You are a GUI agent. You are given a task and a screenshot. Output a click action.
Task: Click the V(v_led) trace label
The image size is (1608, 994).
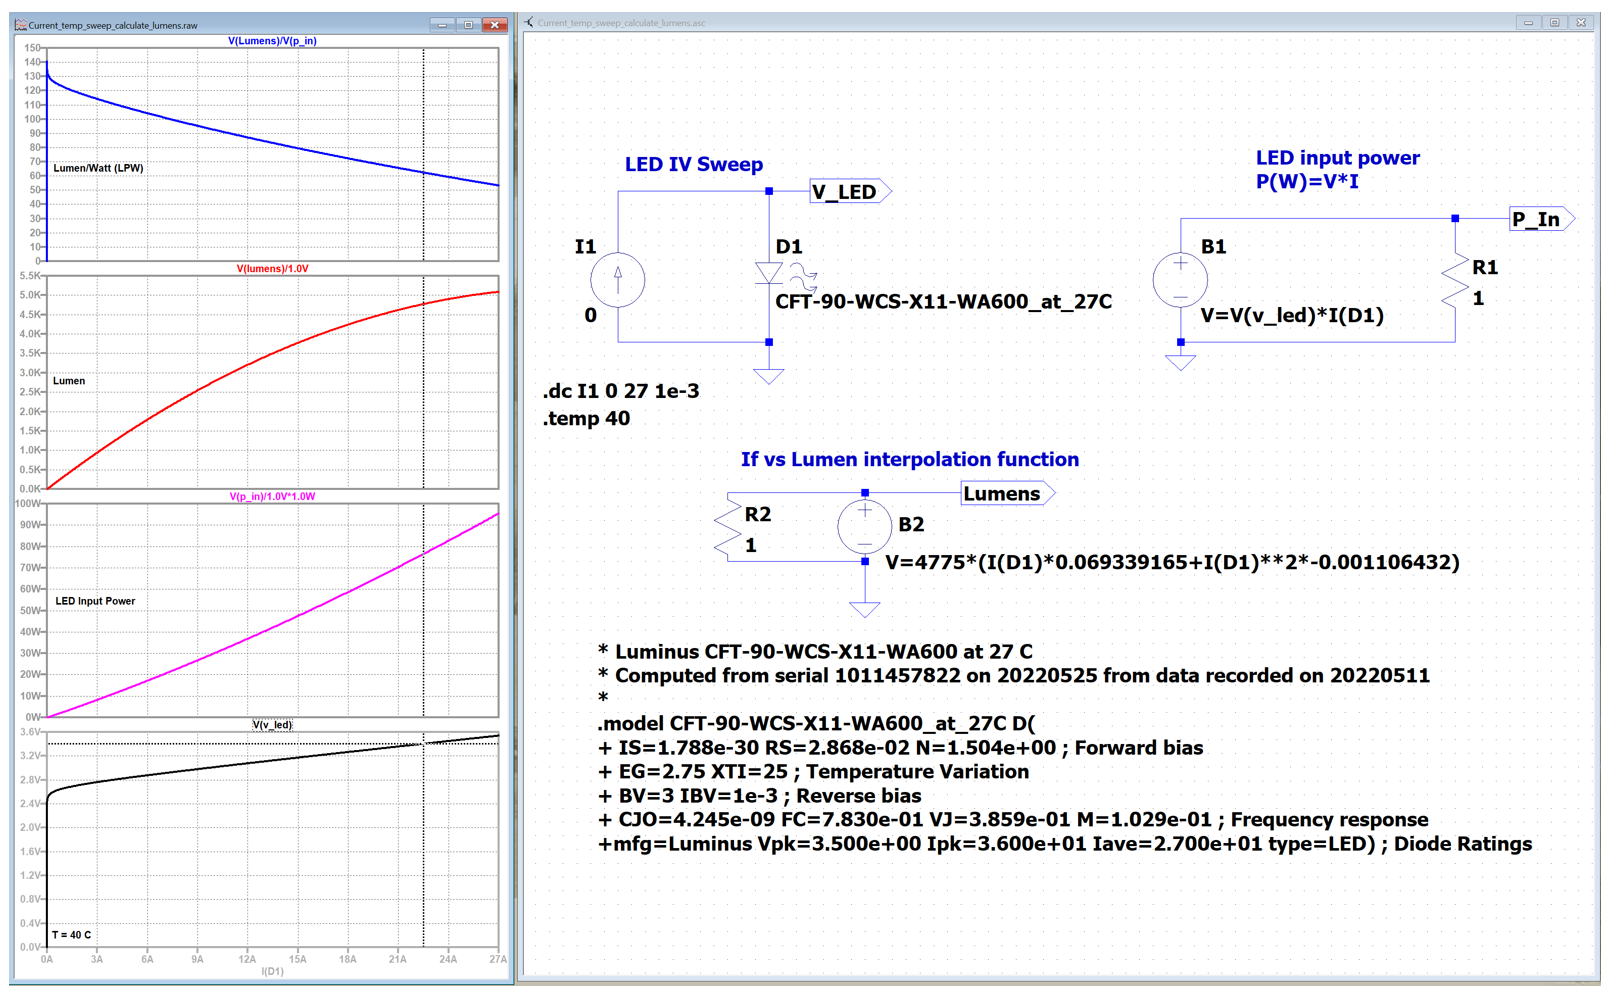point(272,725)
